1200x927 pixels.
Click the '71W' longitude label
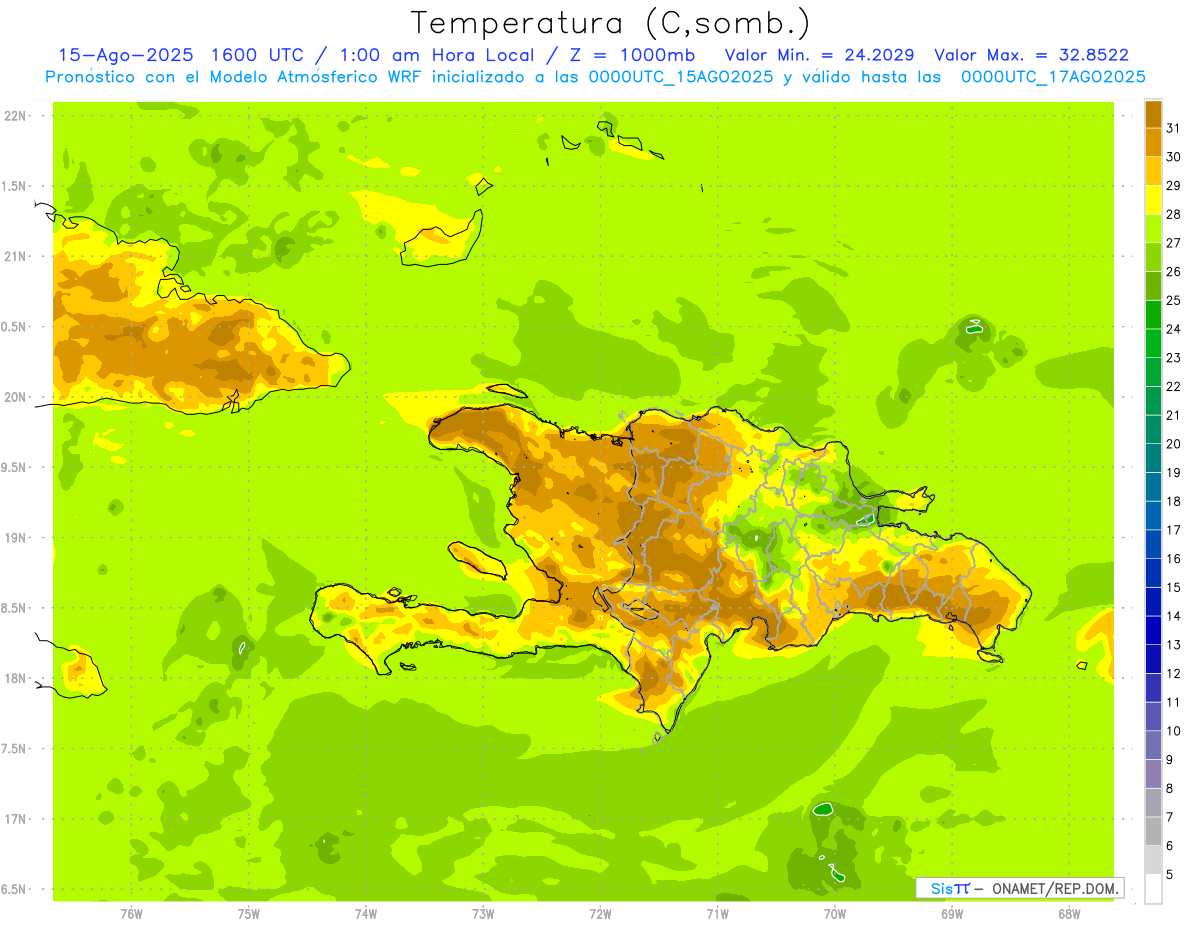[x=717, y=914]
